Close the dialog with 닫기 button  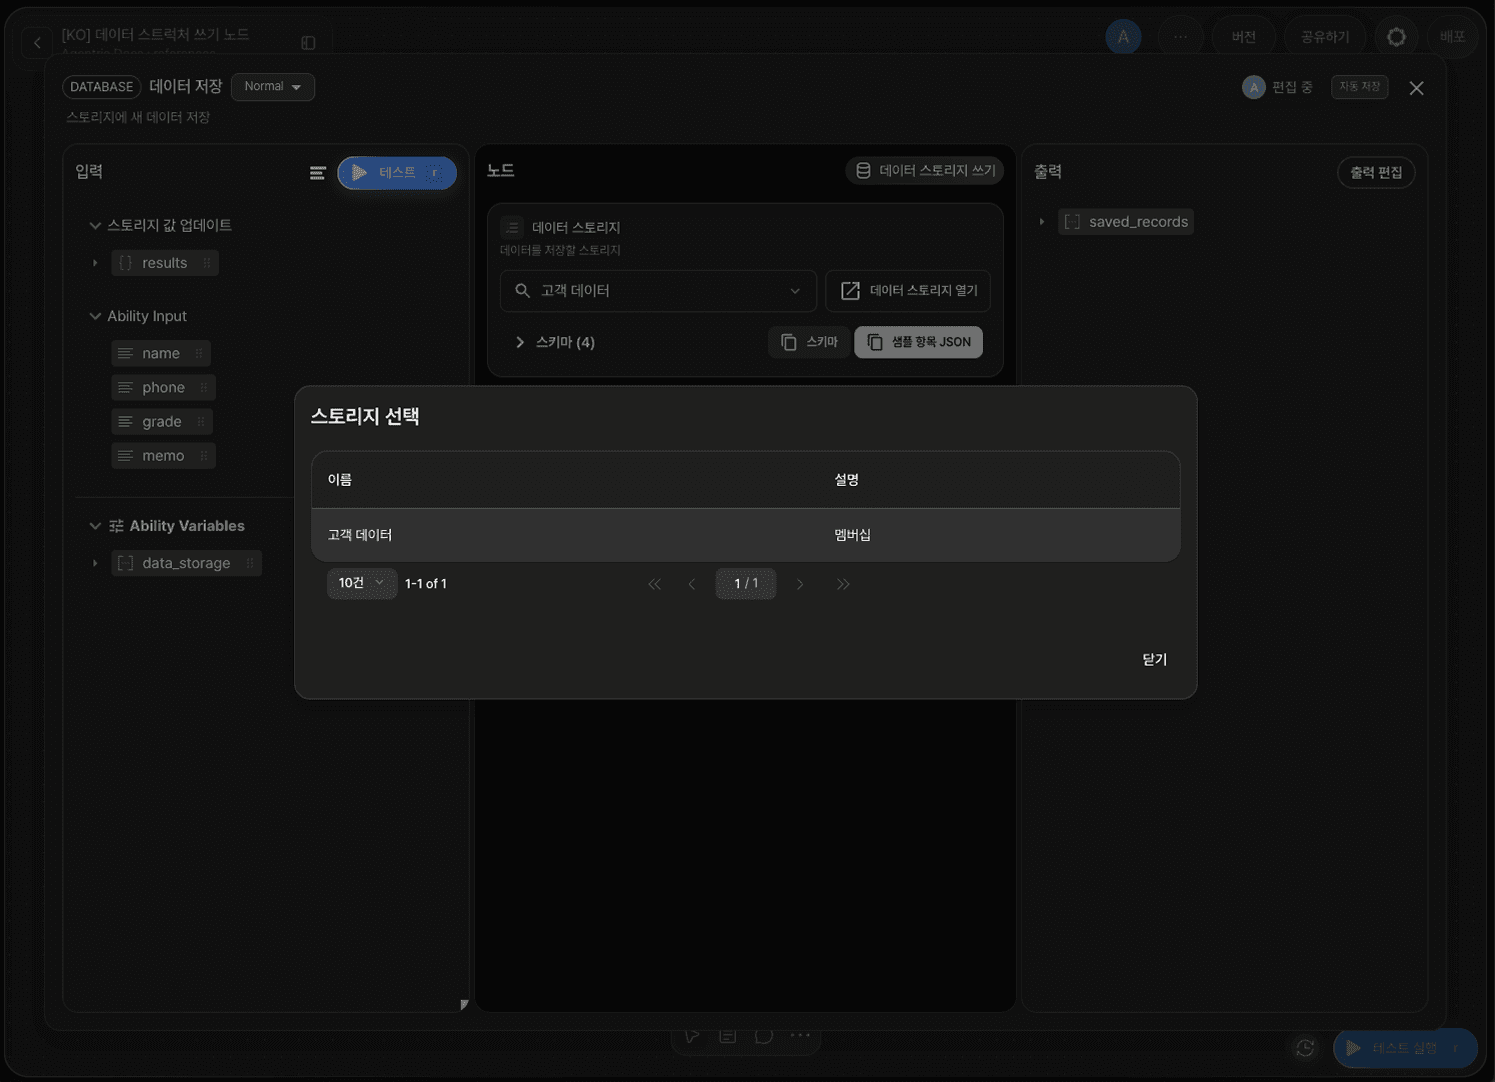[1155, 660]
